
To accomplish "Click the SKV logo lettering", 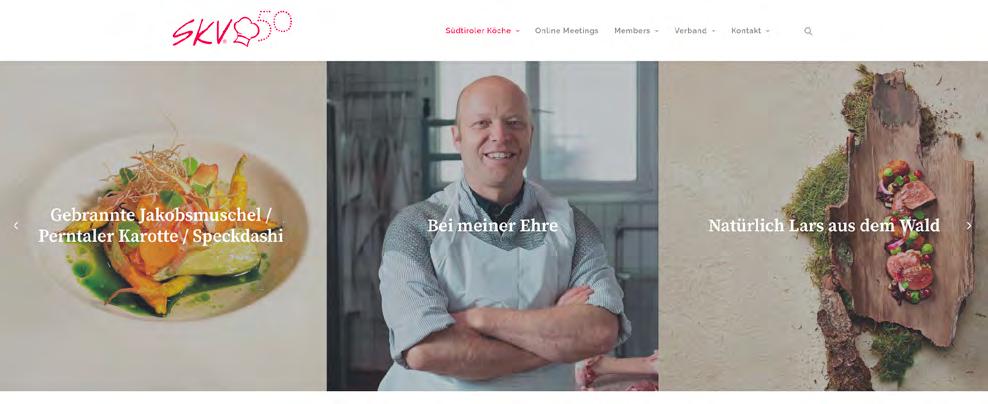I will point(202,32).
